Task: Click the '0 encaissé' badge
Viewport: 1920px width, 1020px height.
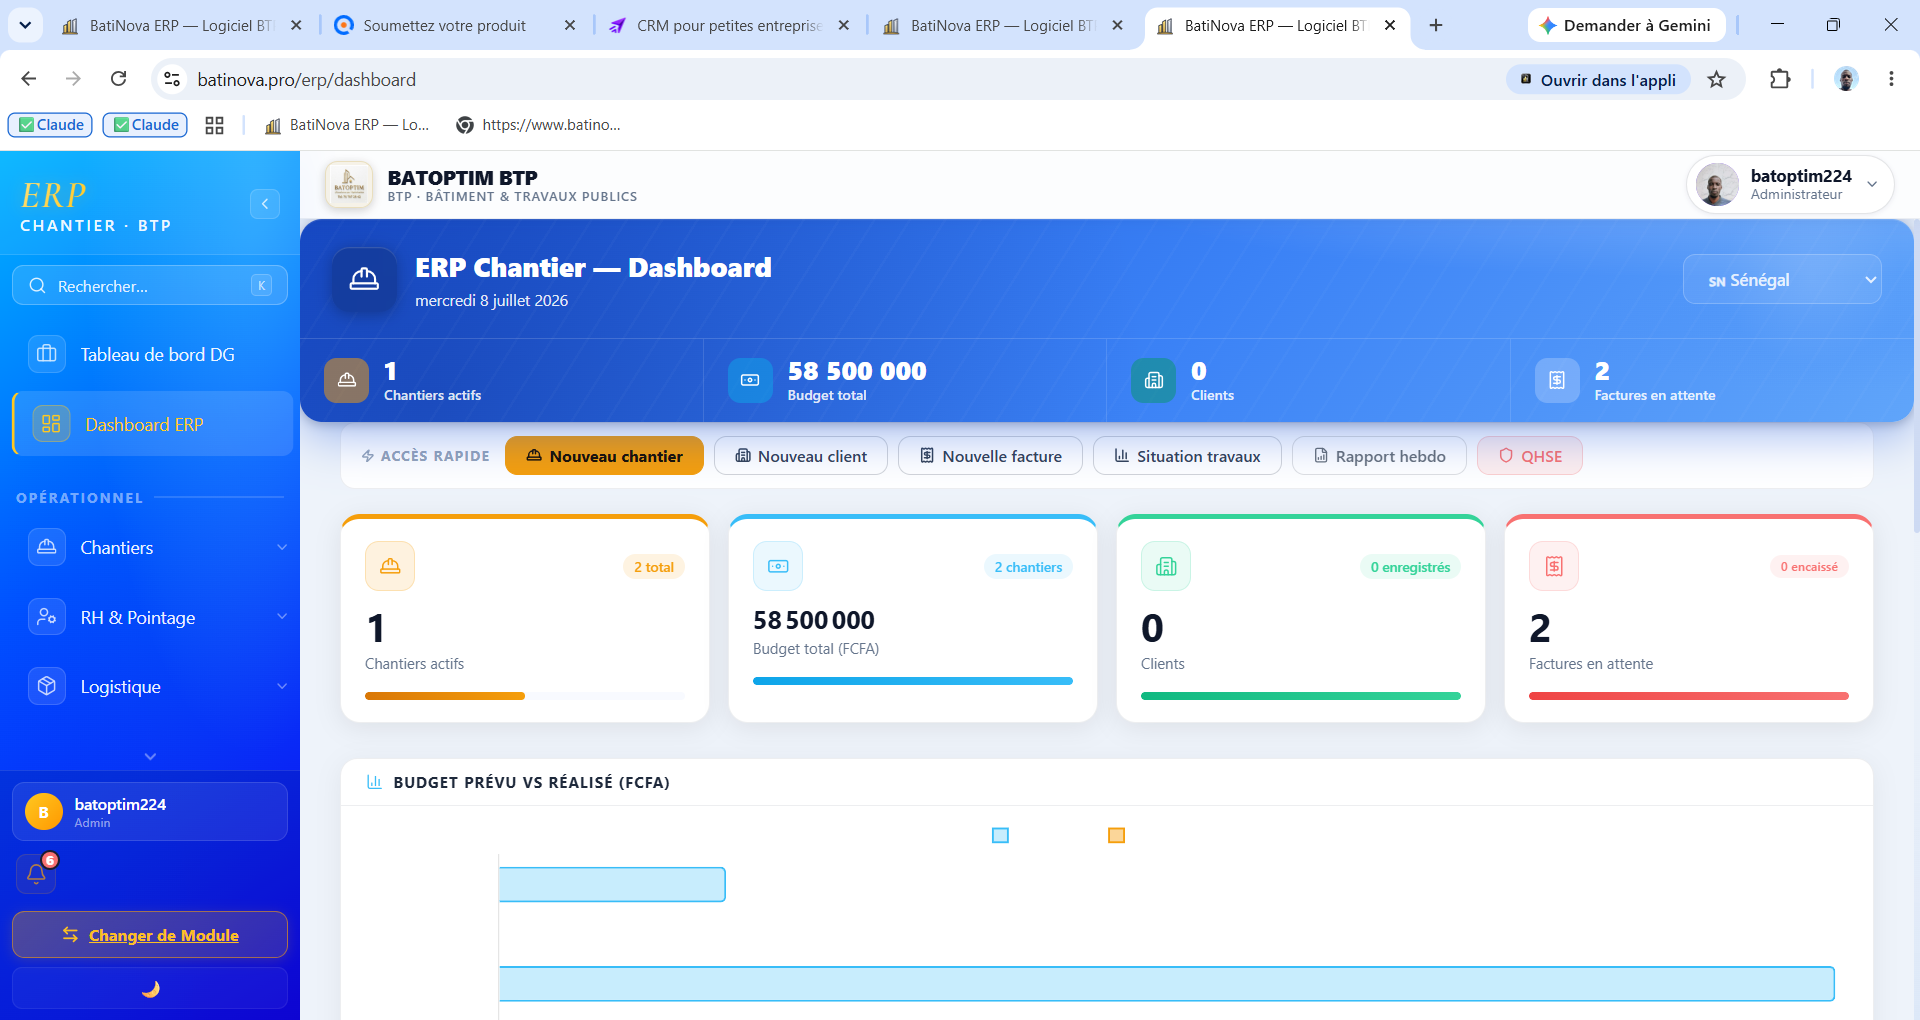Action: click(x=1809, y=567)
